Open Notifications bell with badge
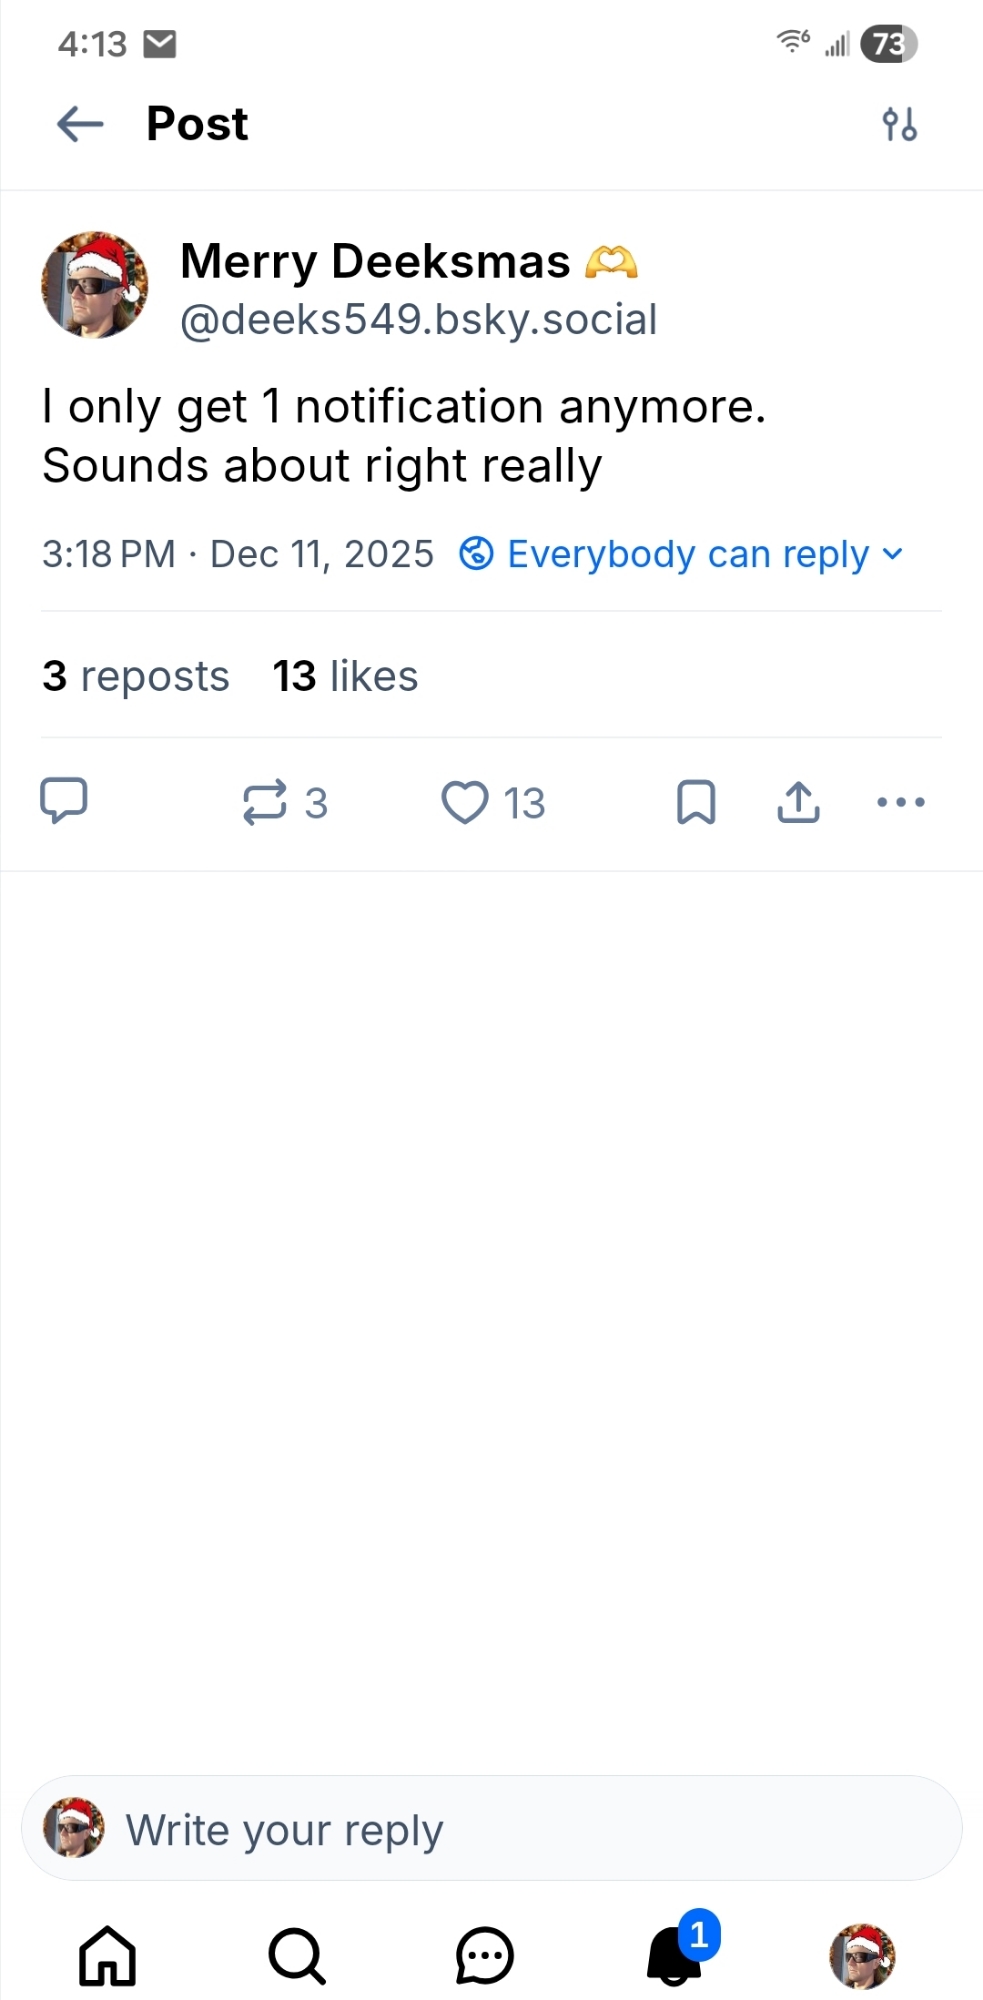983x2000 pixels. click(675, 1956)
